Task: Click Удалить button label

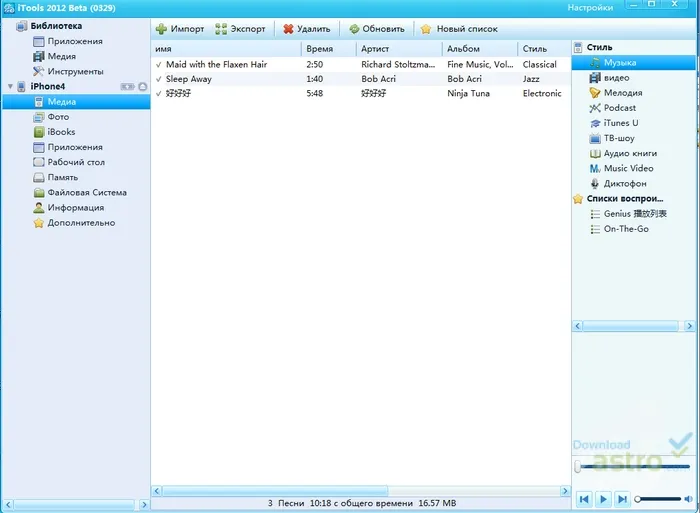Action: [x=313, y=29]
